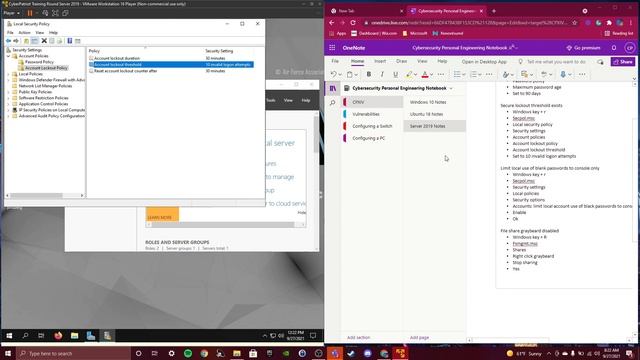Toggle Underline formatting in OneNote
Screen dimensions: 640x360
(x=395, y=74)
